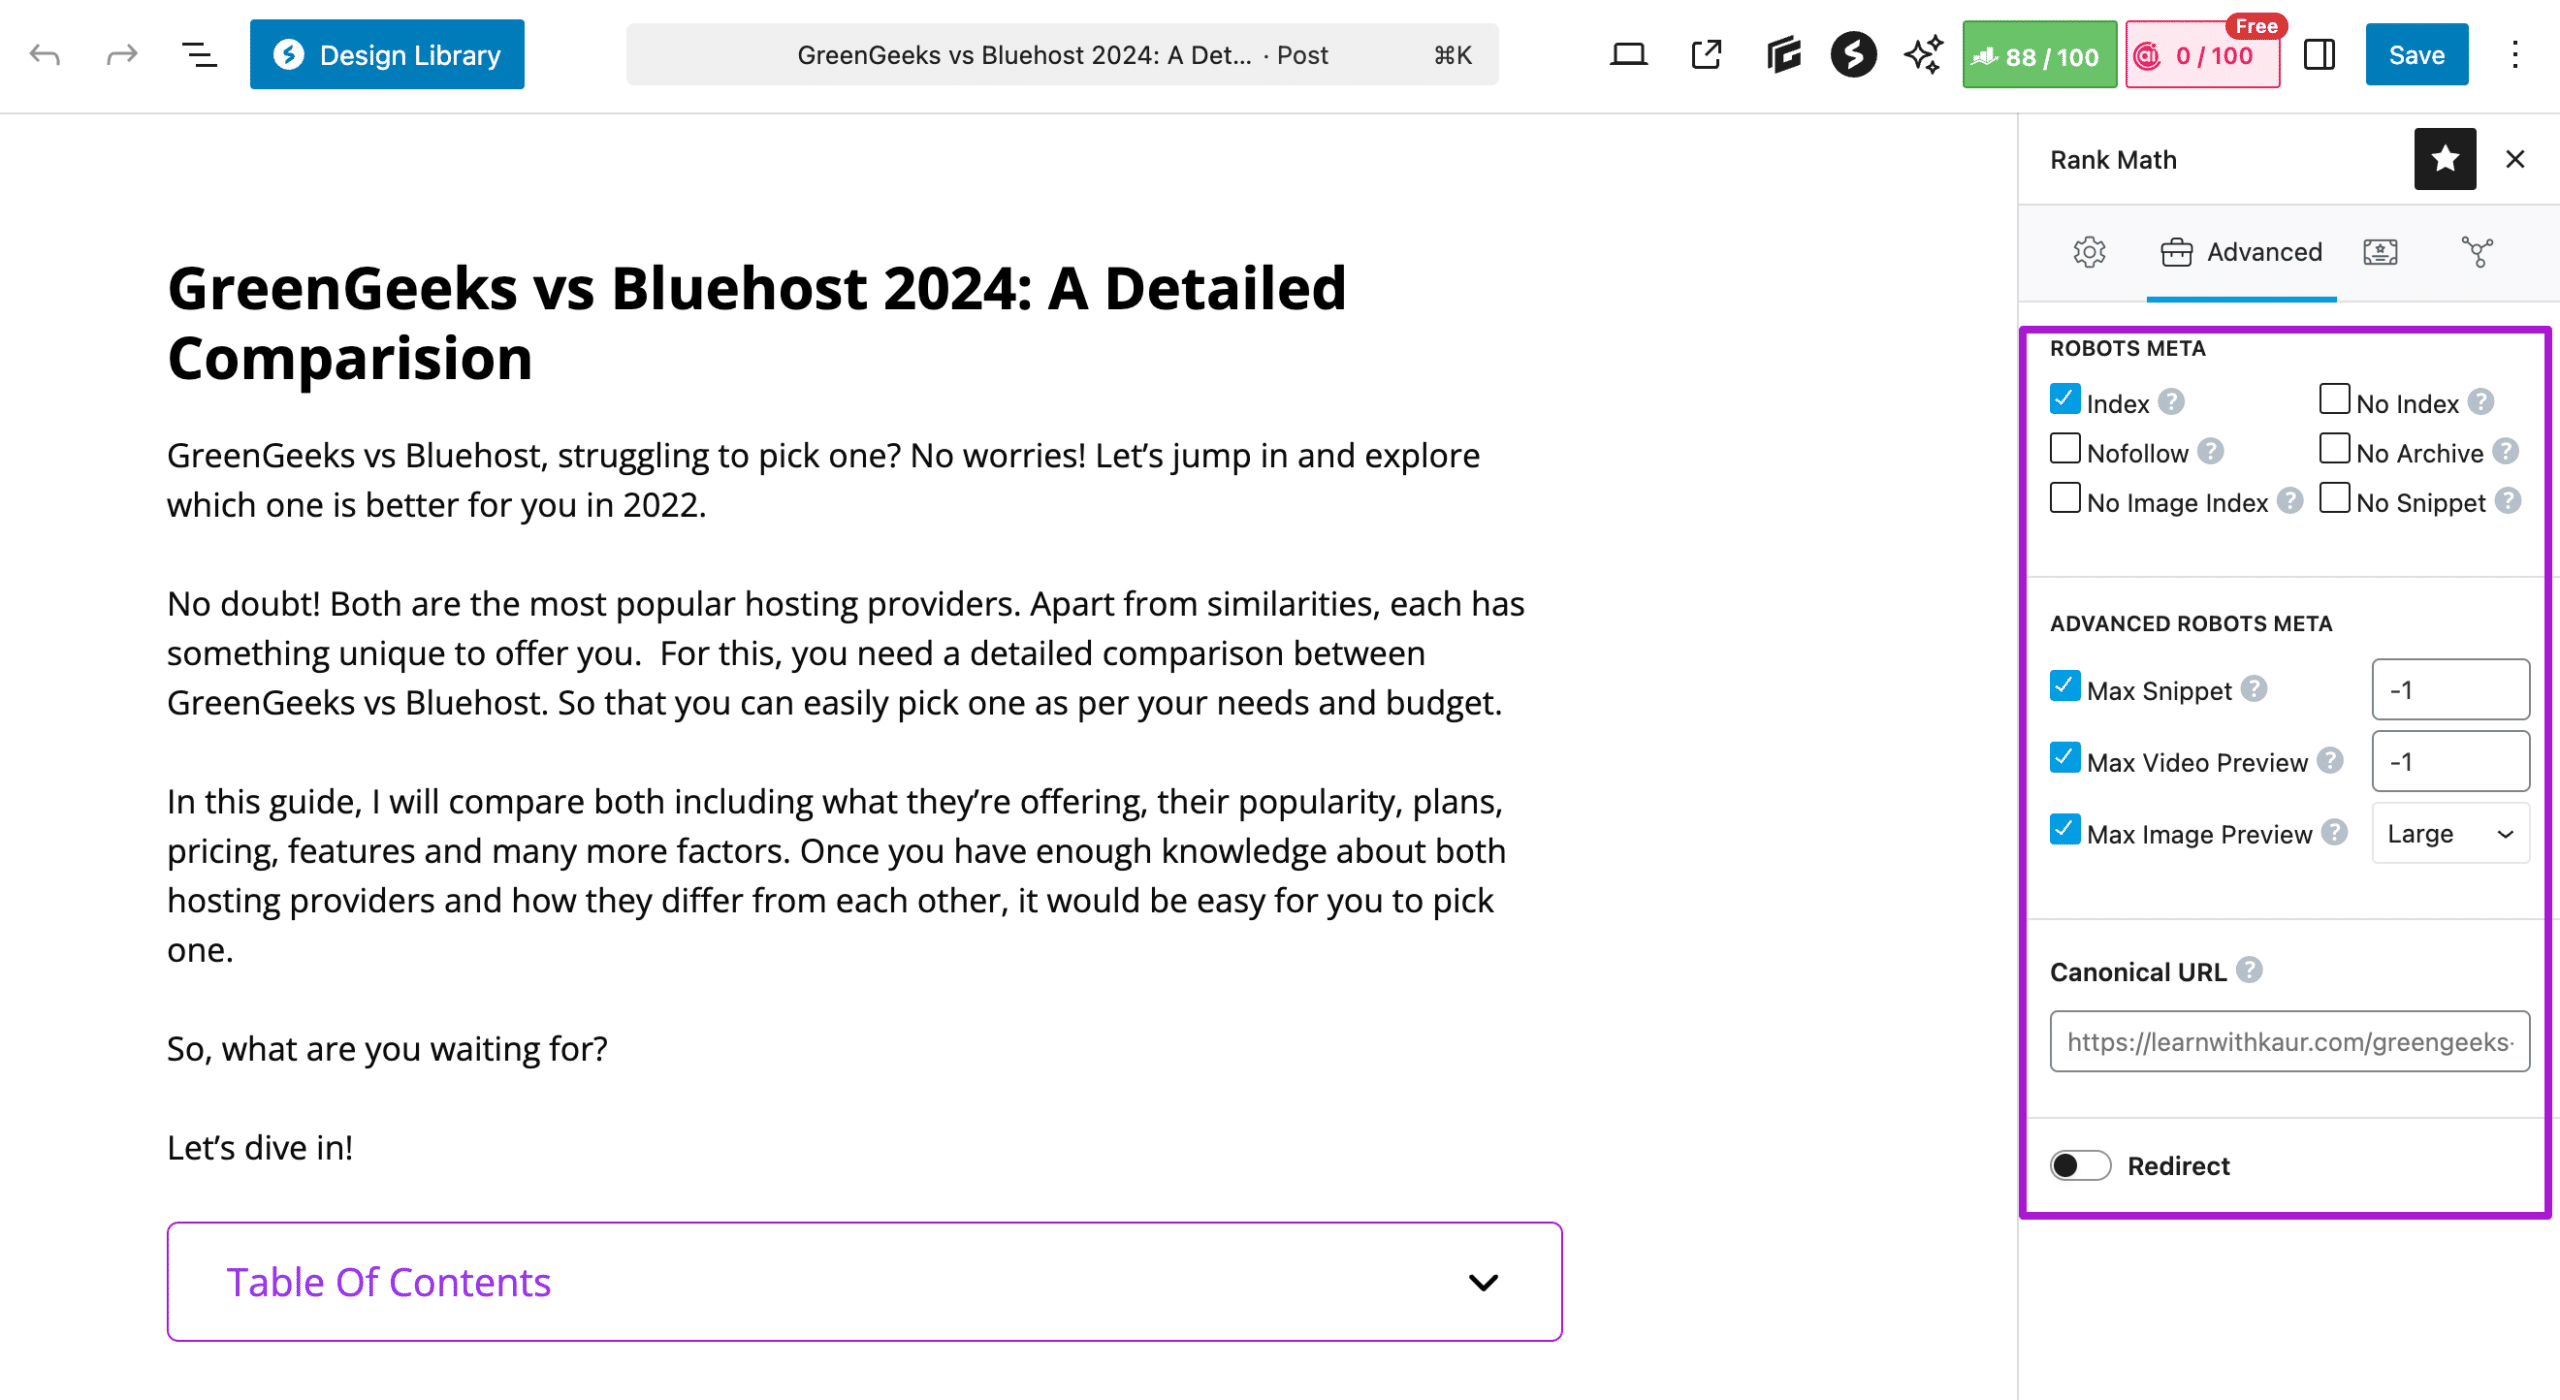The height and width of the screenshot is (1400, 2560).
Task: Open the Design Library button
Action: [387, 55]
